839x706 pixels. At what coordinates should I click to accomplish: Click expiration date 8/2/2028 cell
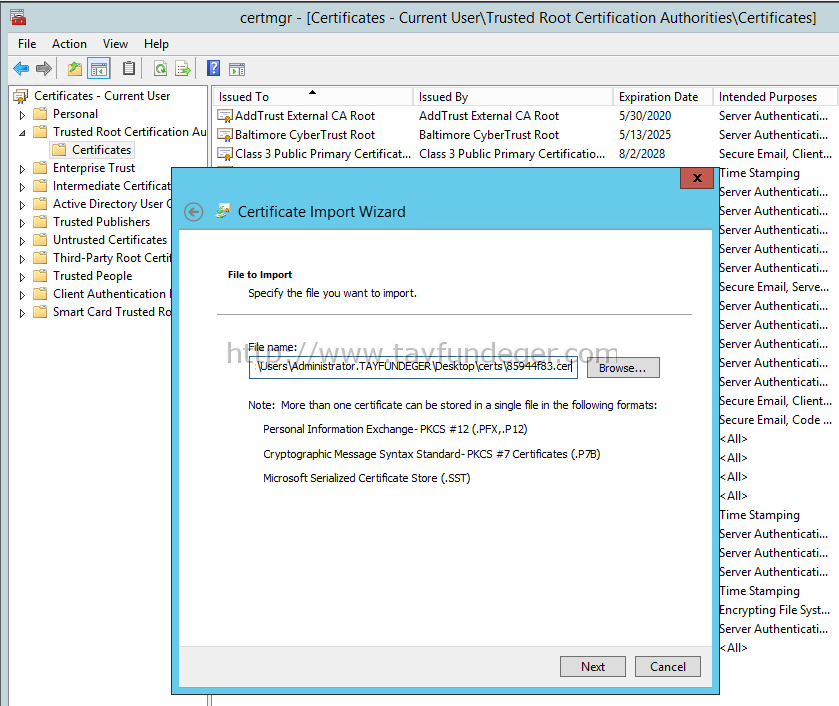[x=642, y=154]
